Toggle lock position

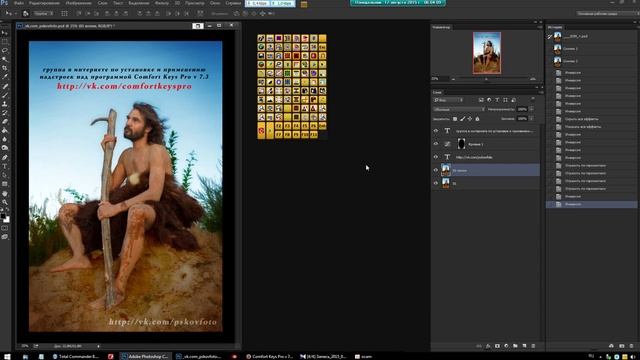pos(470,119)
